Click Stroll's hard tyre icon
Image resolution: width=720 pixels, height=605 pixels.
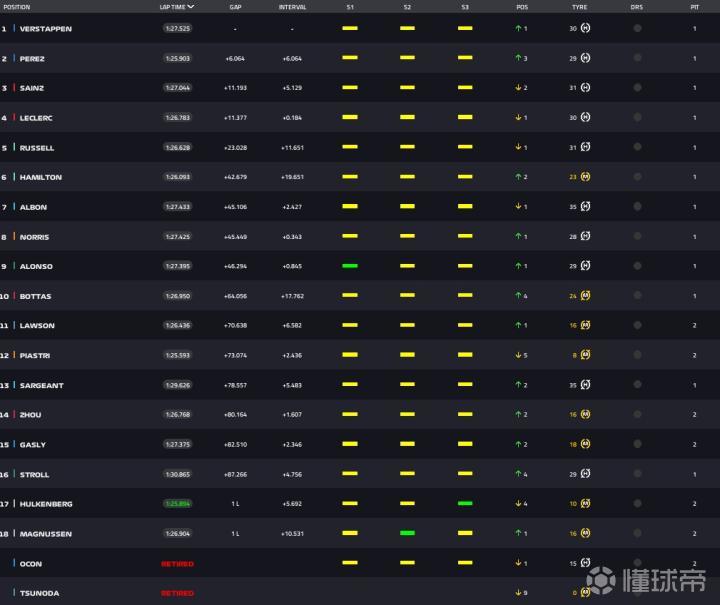click(585, 474)
